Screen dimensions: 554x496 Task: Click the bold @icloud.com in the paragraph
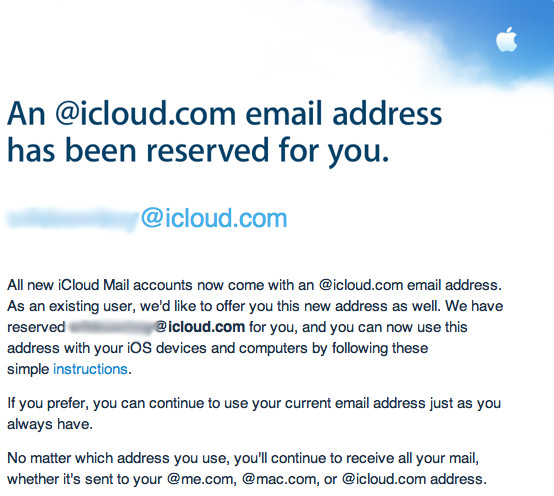click(x=200, y=327)
